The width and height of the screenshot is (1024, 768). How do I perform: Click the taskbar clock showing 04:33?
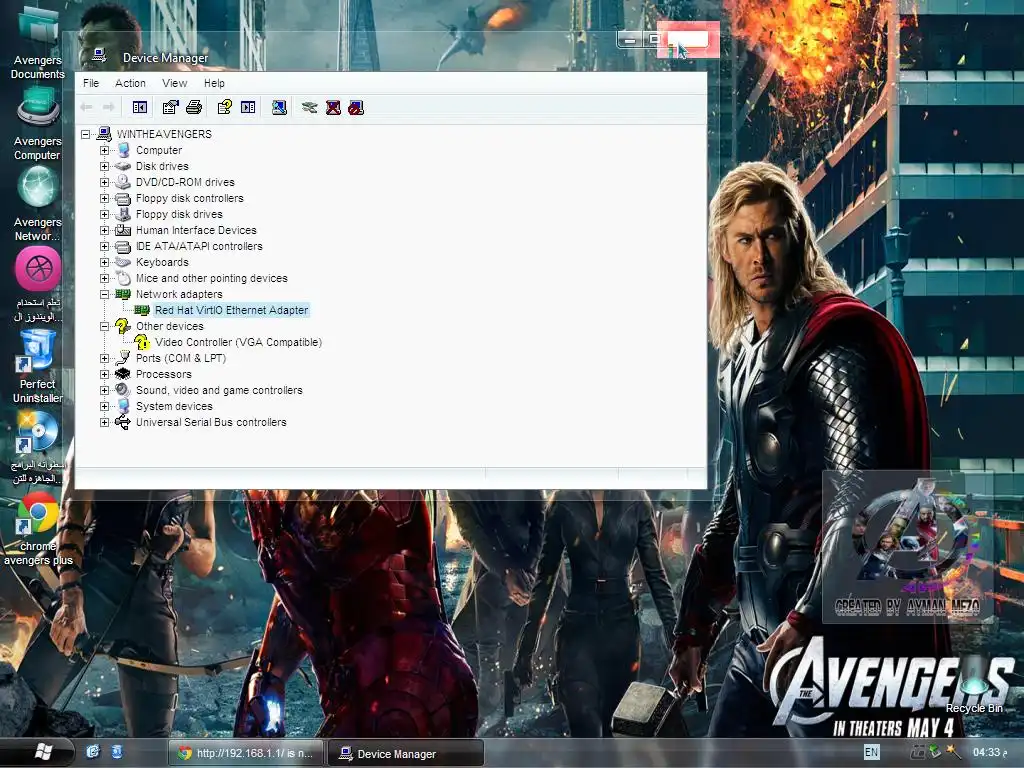(990, 752)
